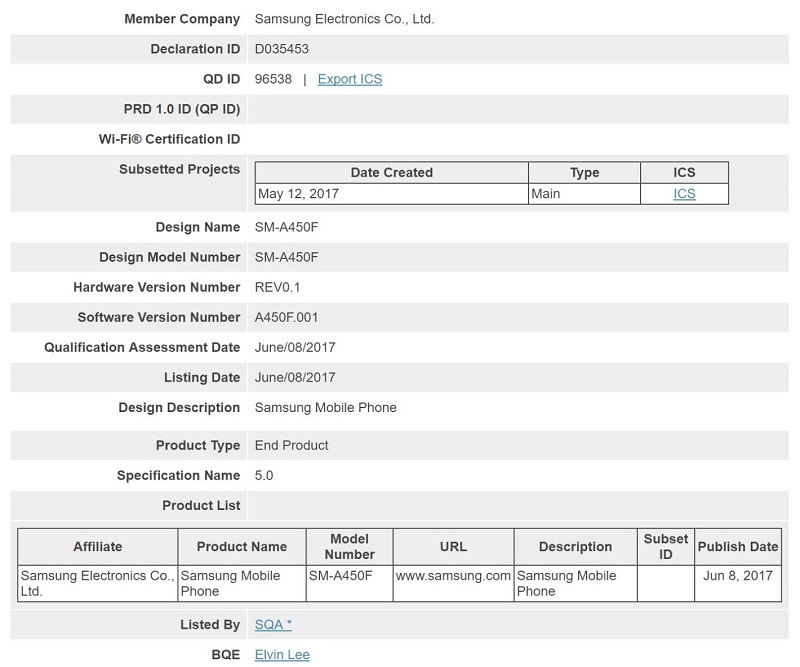Select Design Model Number value SM-A450F

(x=286, y=257)
